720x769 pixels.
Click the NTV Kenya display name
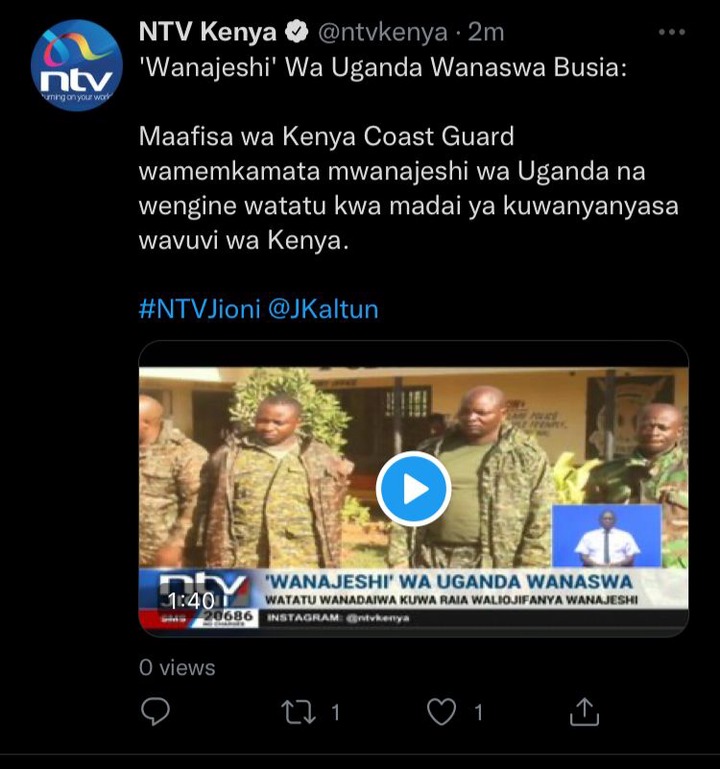[x=208, y=32]
